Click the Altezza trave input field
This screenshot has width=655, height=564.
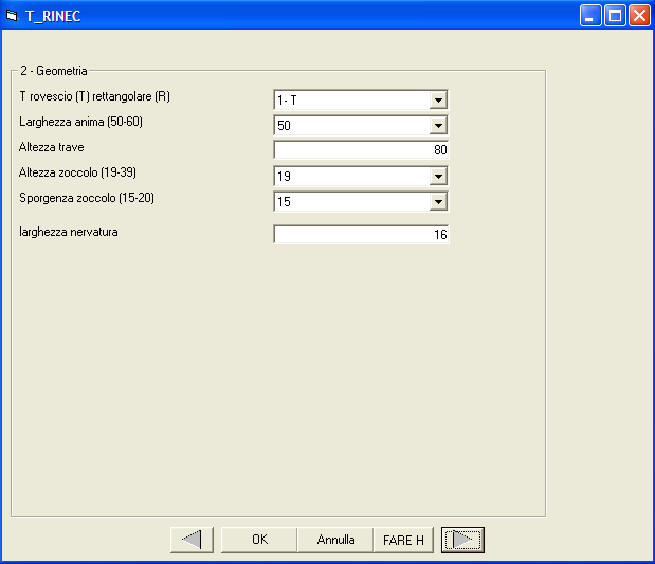pyautogui.click(x=360, y=151)
